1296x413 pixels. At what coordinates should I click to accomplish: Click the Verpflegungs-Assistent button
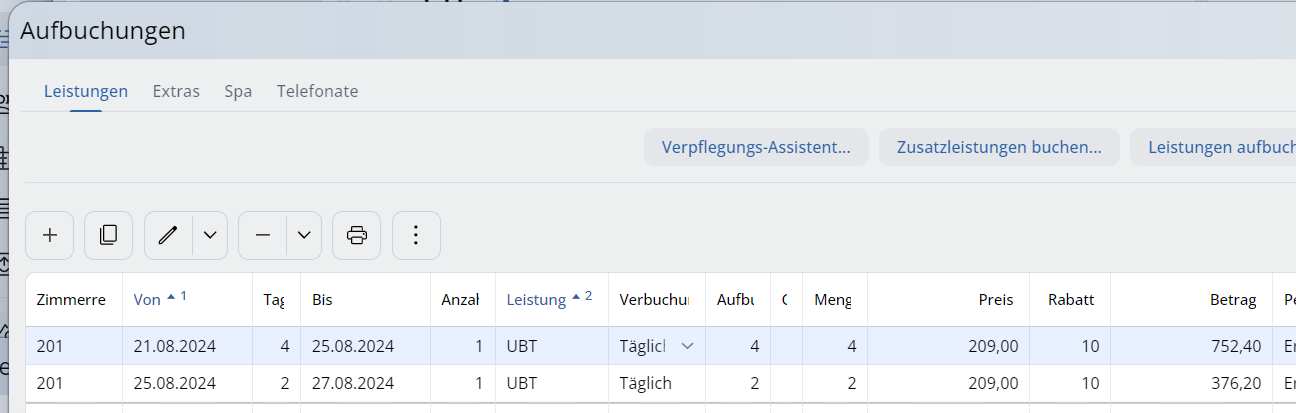756,148
